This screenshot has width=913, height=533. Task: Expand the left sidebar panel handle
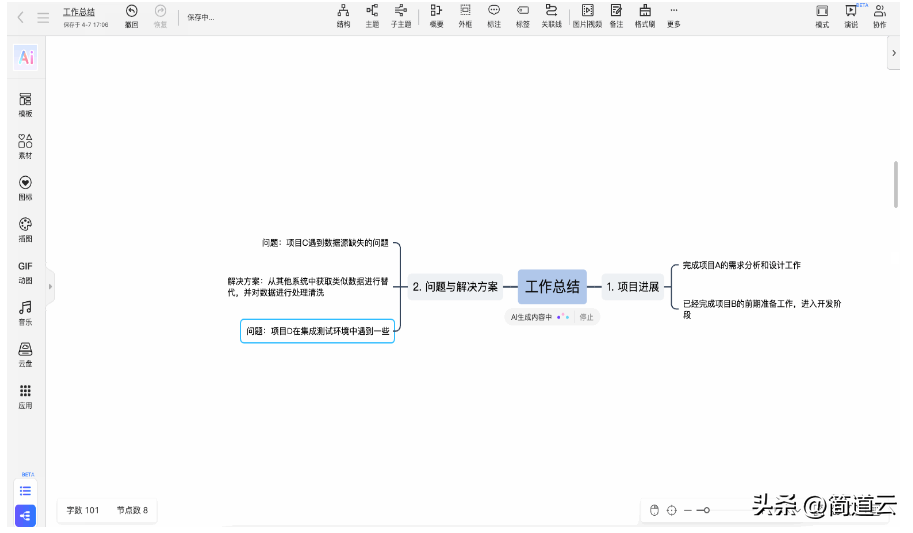click(x=51, y=287)
